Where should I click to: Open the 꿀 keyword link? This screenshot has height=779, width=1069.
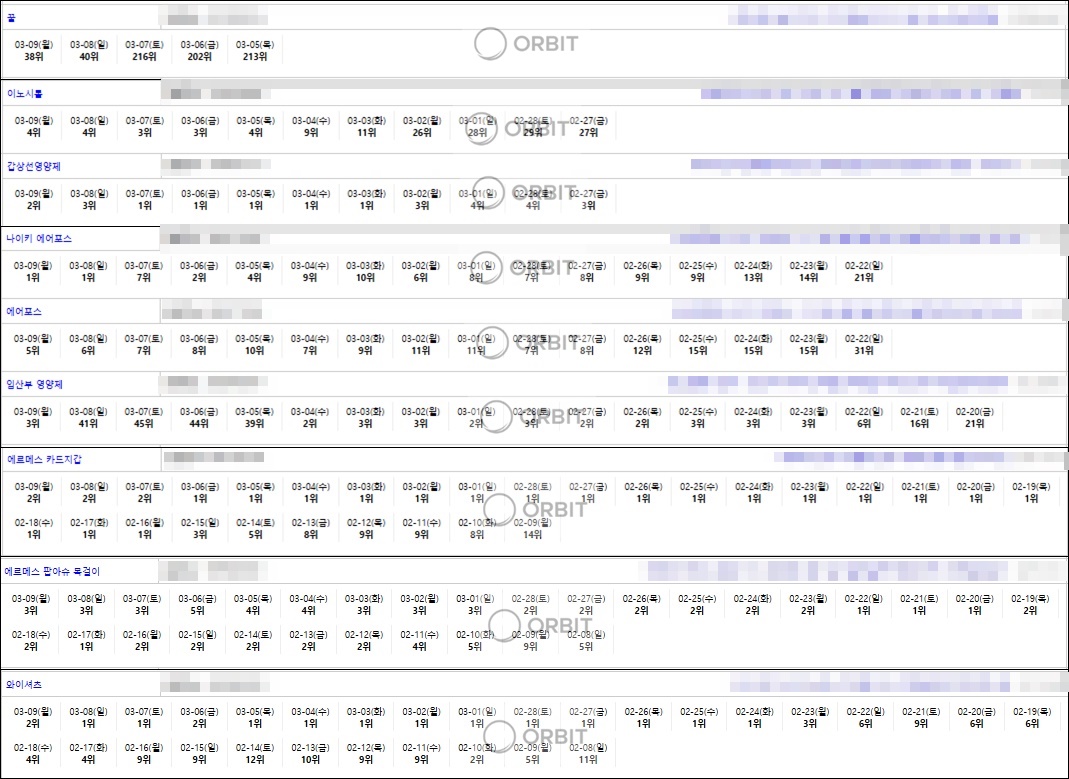pos(11,17)
